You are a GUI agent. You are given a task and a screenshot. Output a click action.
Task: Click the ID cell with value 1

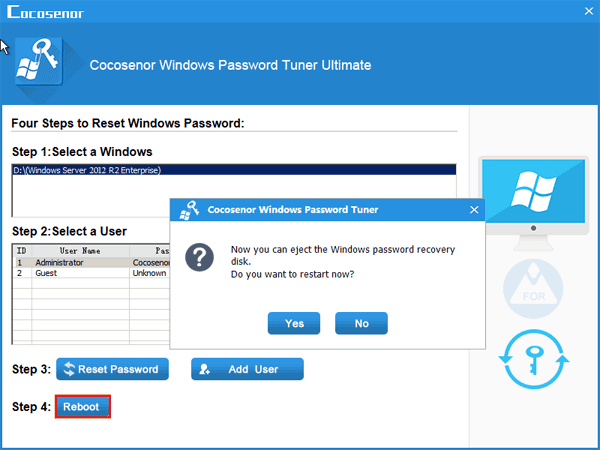tap(22, 262)
